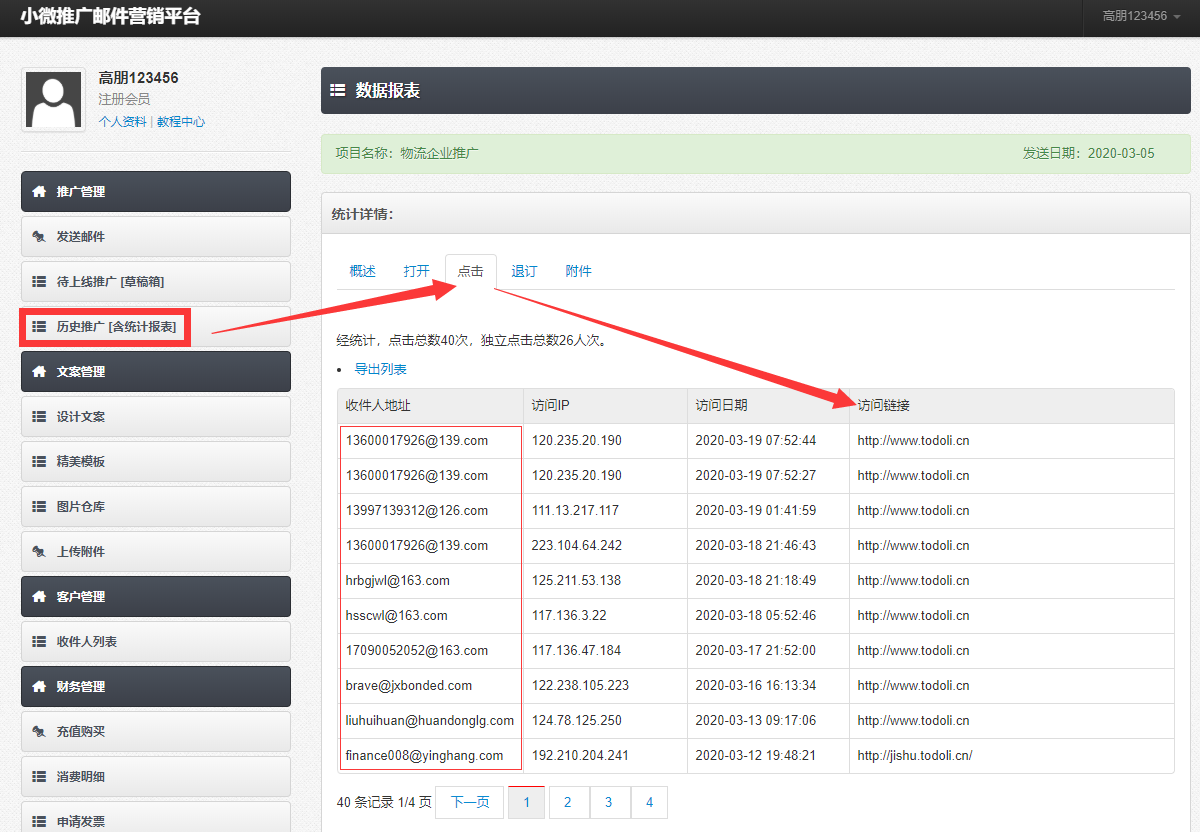Viewport: 1200px width, 832px height.
Task: Open 精美模板 menu item
Action: [x=156, y=462]
